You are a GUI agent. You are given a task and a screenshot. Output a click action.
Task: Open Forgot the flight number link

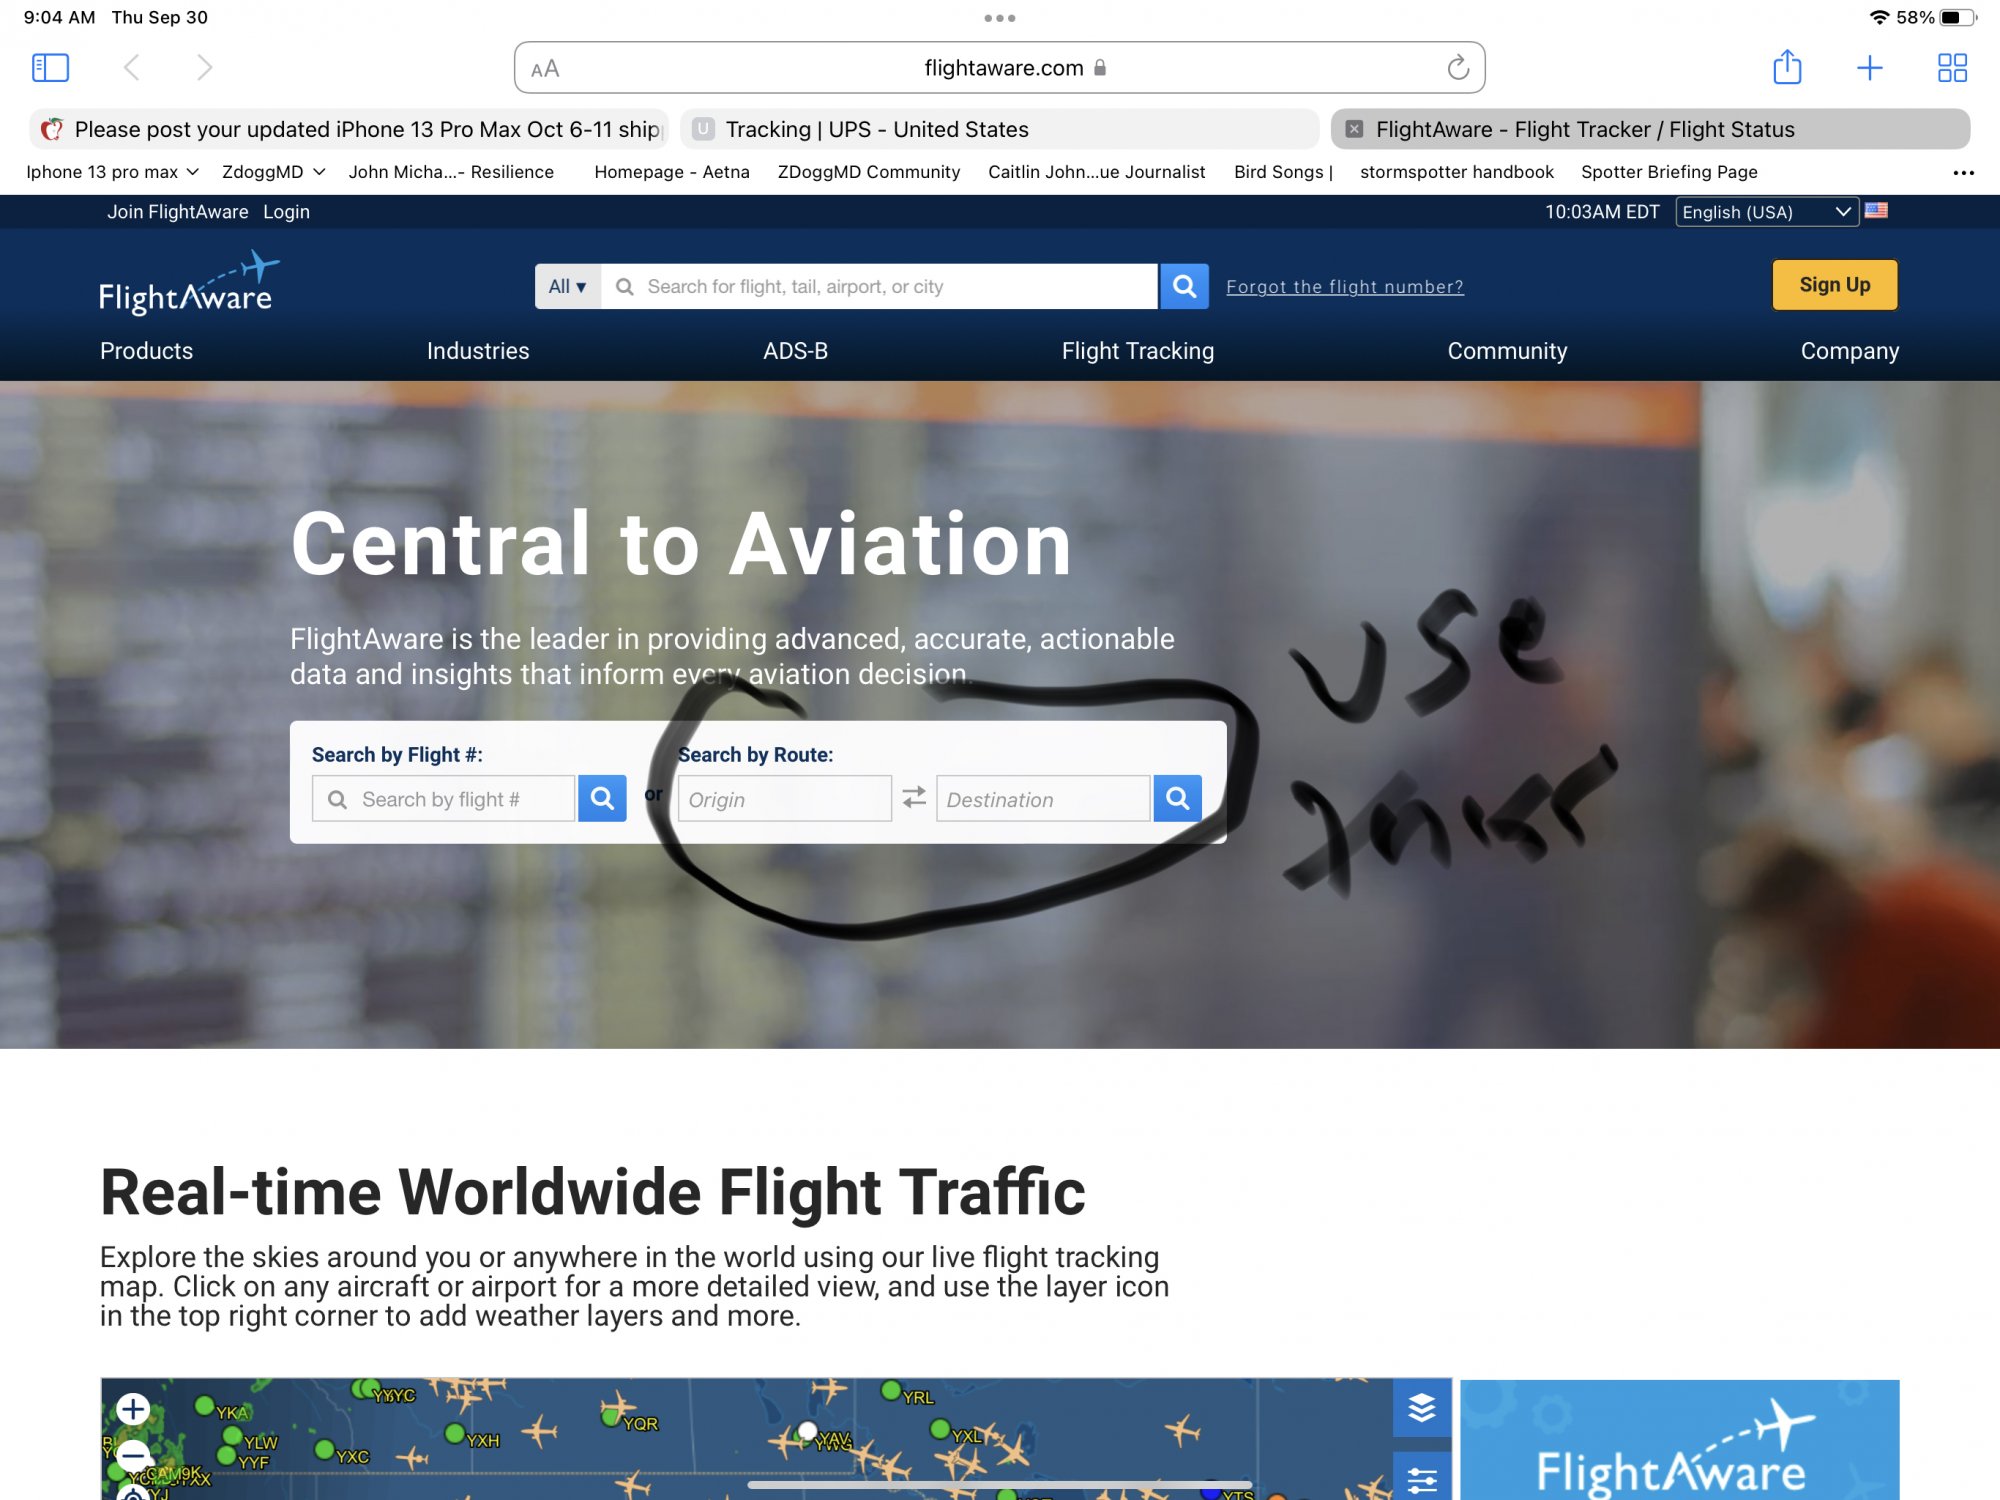[1344, 287]
